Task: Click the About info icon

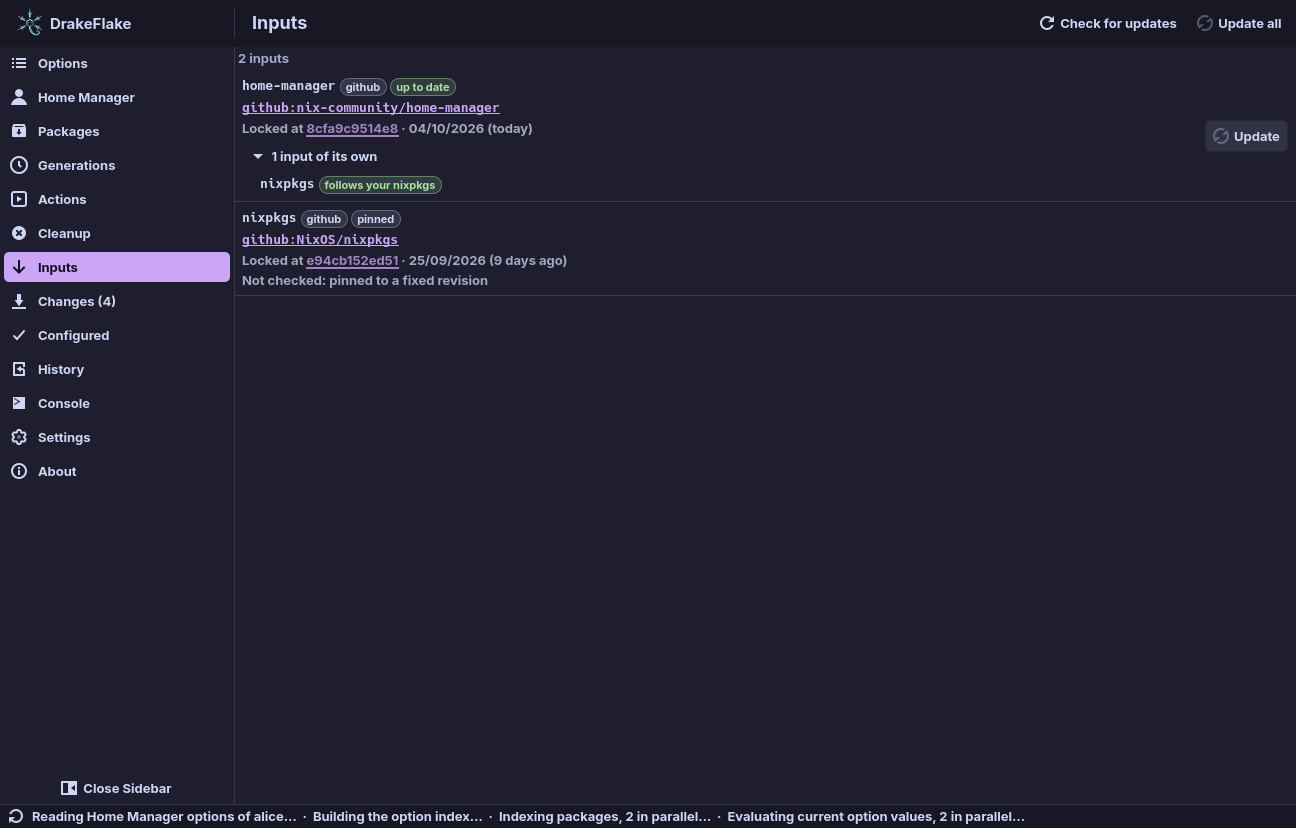Action: tap(19, 471)
